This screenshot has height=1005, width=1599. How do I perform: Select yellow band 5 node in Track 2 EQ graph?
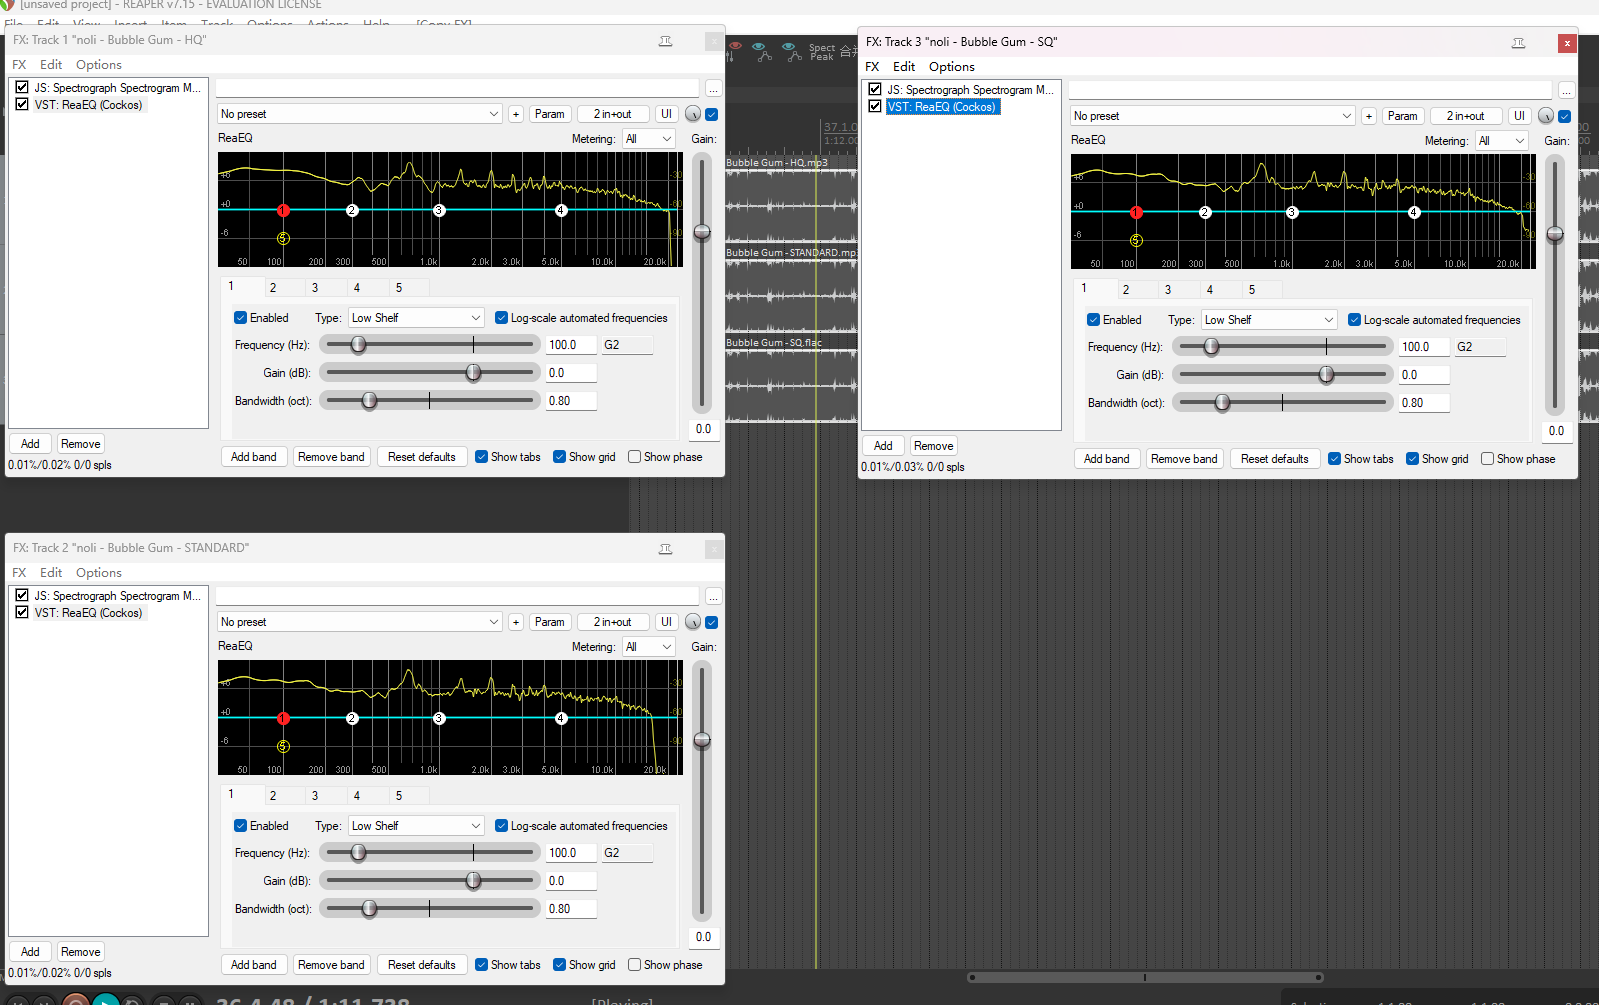click(283, 746)
